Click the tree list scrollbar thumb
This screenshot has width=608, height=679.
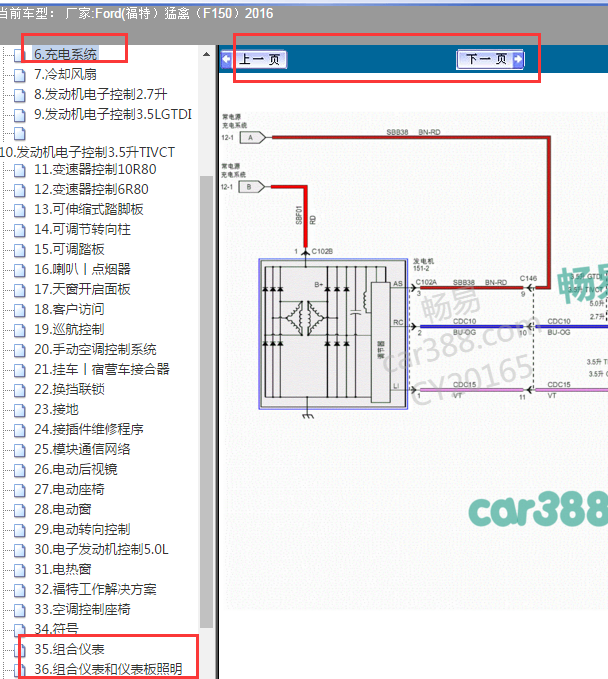[x=207, y=401]
